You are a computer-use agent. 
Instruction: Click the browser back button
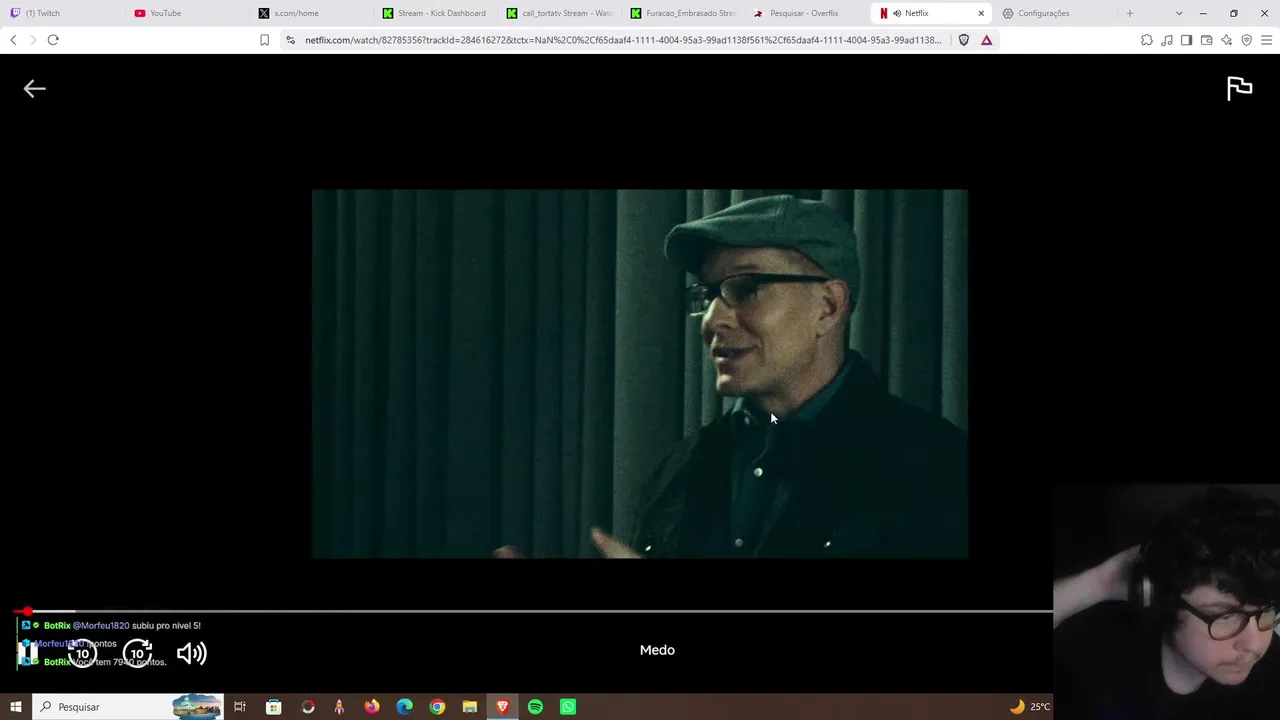13,40
